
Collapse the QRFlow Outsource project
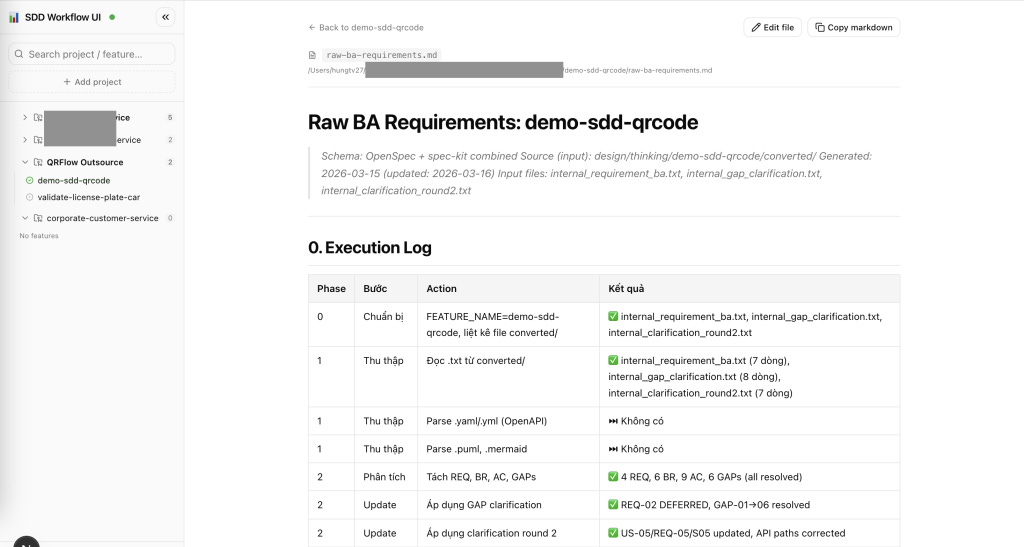25,162
